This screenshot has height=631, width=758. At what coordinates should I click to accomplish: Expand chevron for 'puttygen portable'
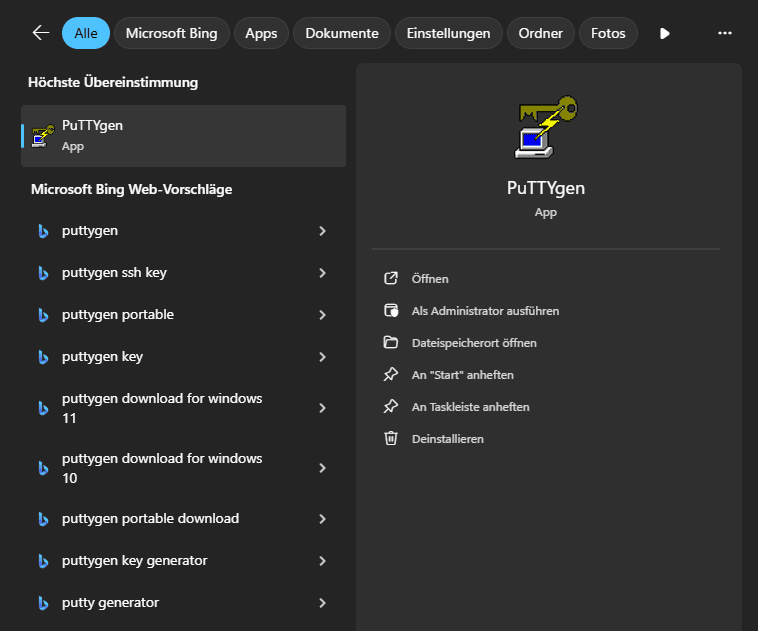tap(322, 315)
